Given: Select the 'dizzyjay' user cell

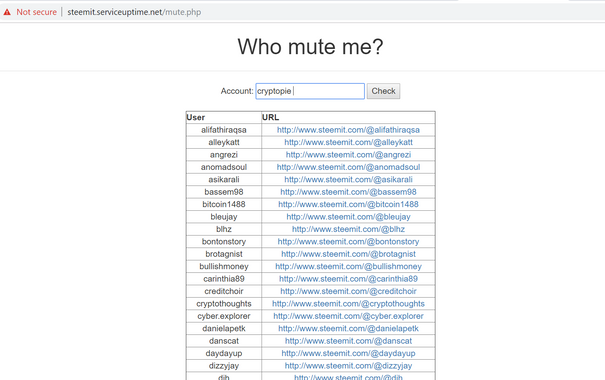Looking at the screenshot, I should pyautogui.click(x=224, y=365).
